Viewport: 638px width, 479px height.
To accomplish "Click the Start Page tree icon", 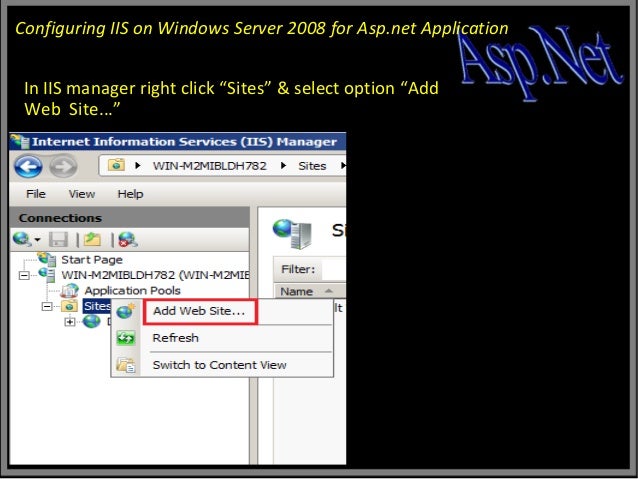I will pos(47,259).
